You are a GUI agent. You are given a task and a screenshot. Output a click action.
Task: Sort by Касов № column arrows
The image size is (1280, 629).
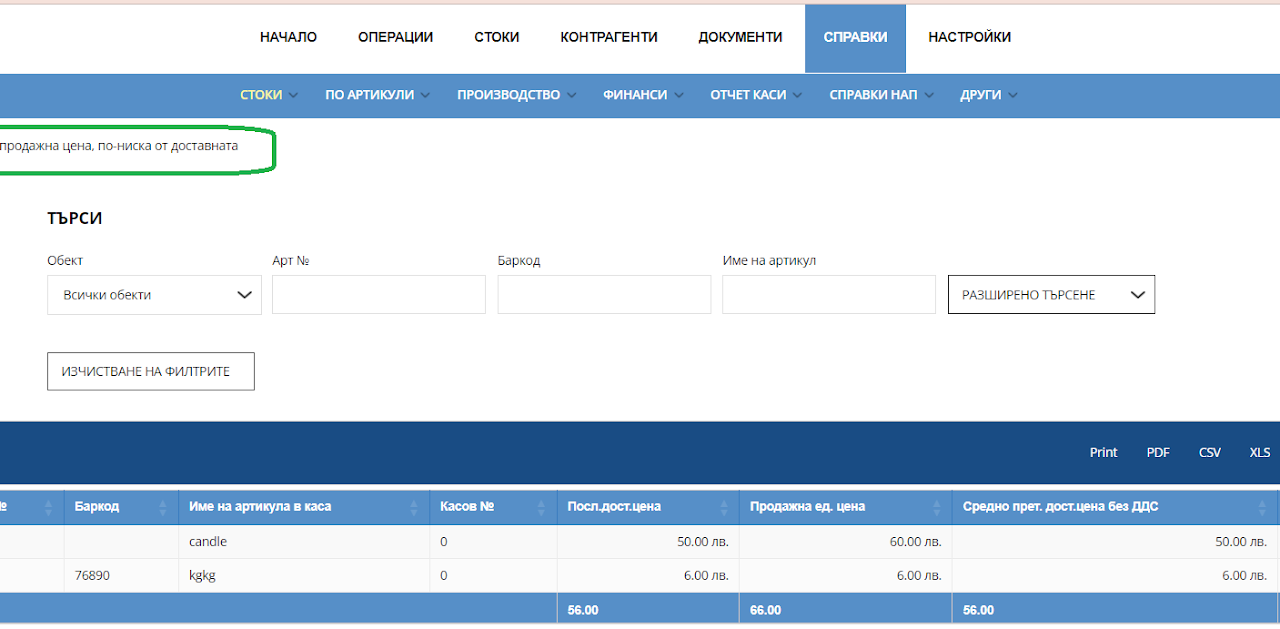click(x=541, y=508)
